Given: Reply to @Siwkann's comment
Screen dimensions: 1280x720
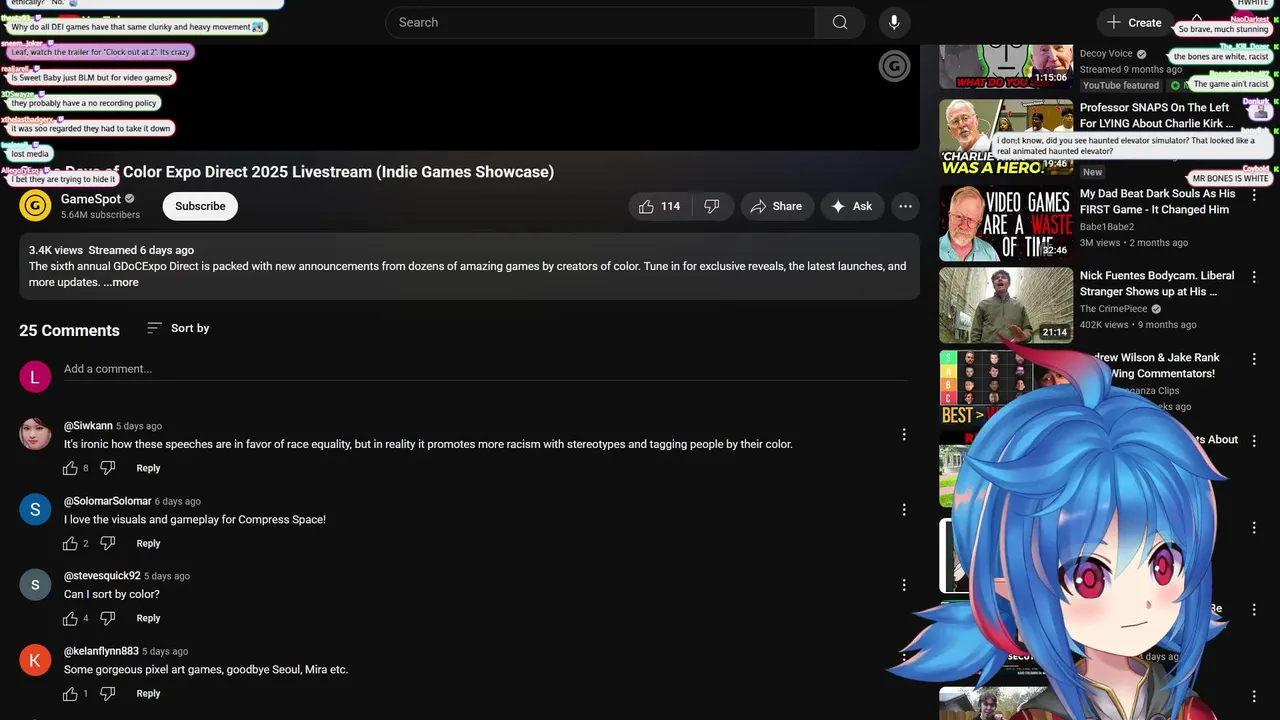Looking at the screenshot, I should click(x=148, y=468).
